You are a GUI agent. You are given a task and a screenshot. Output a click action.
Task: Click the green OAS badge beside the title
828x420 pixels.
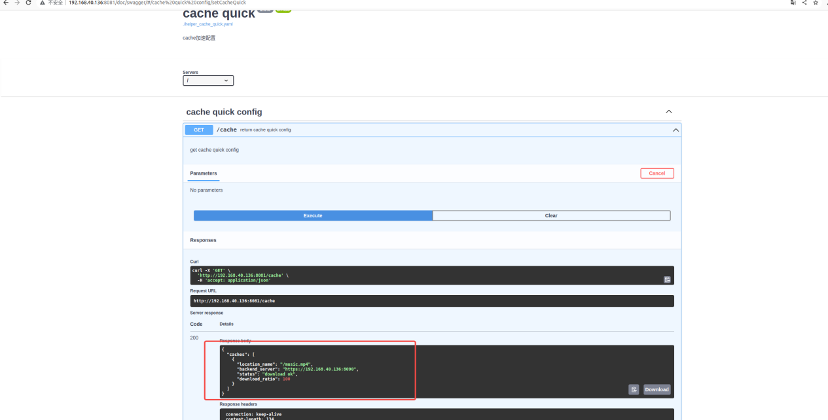click(283, 9)
